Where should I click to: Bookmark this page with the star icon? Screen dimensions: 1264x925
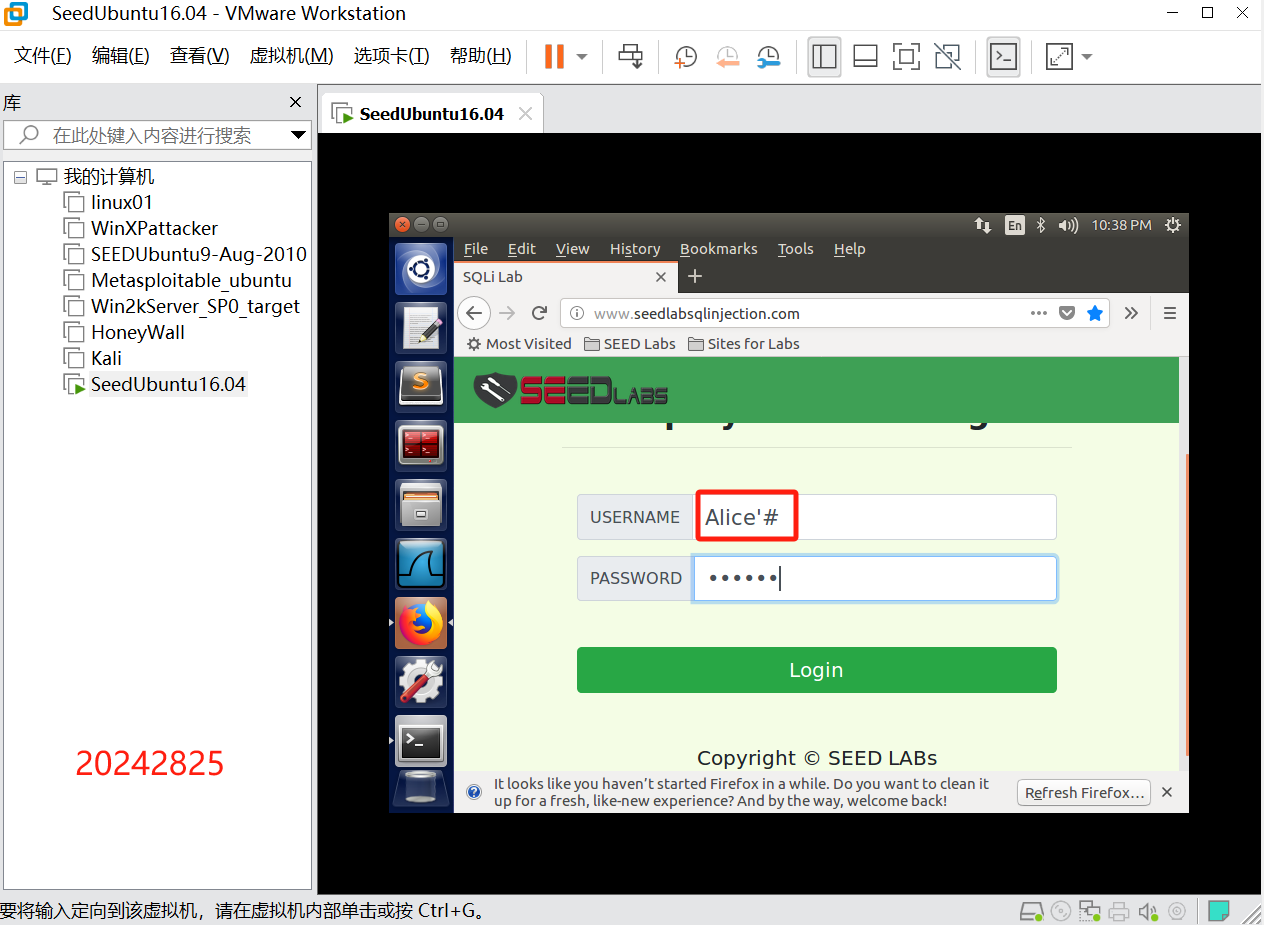click(x=1095, y=313)
